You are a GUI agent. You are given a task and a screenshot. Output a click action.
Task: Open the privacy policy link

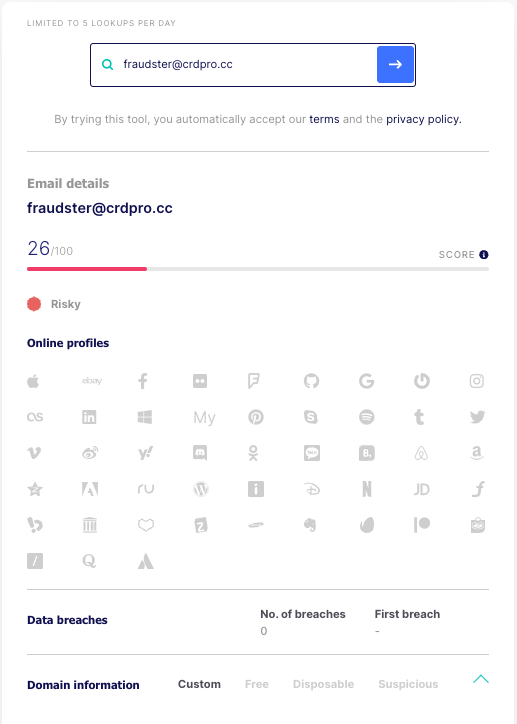(423, 119)
